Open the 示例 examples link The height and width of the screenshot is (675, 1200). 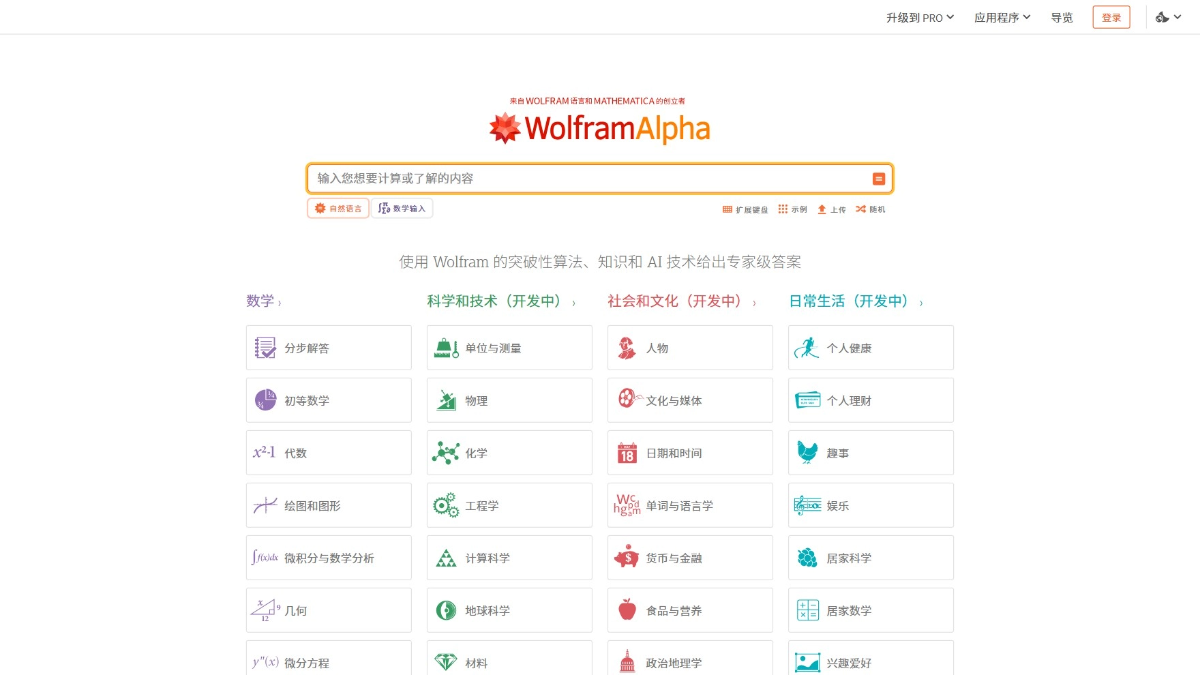pyautogui.click(x=792, y=209)
